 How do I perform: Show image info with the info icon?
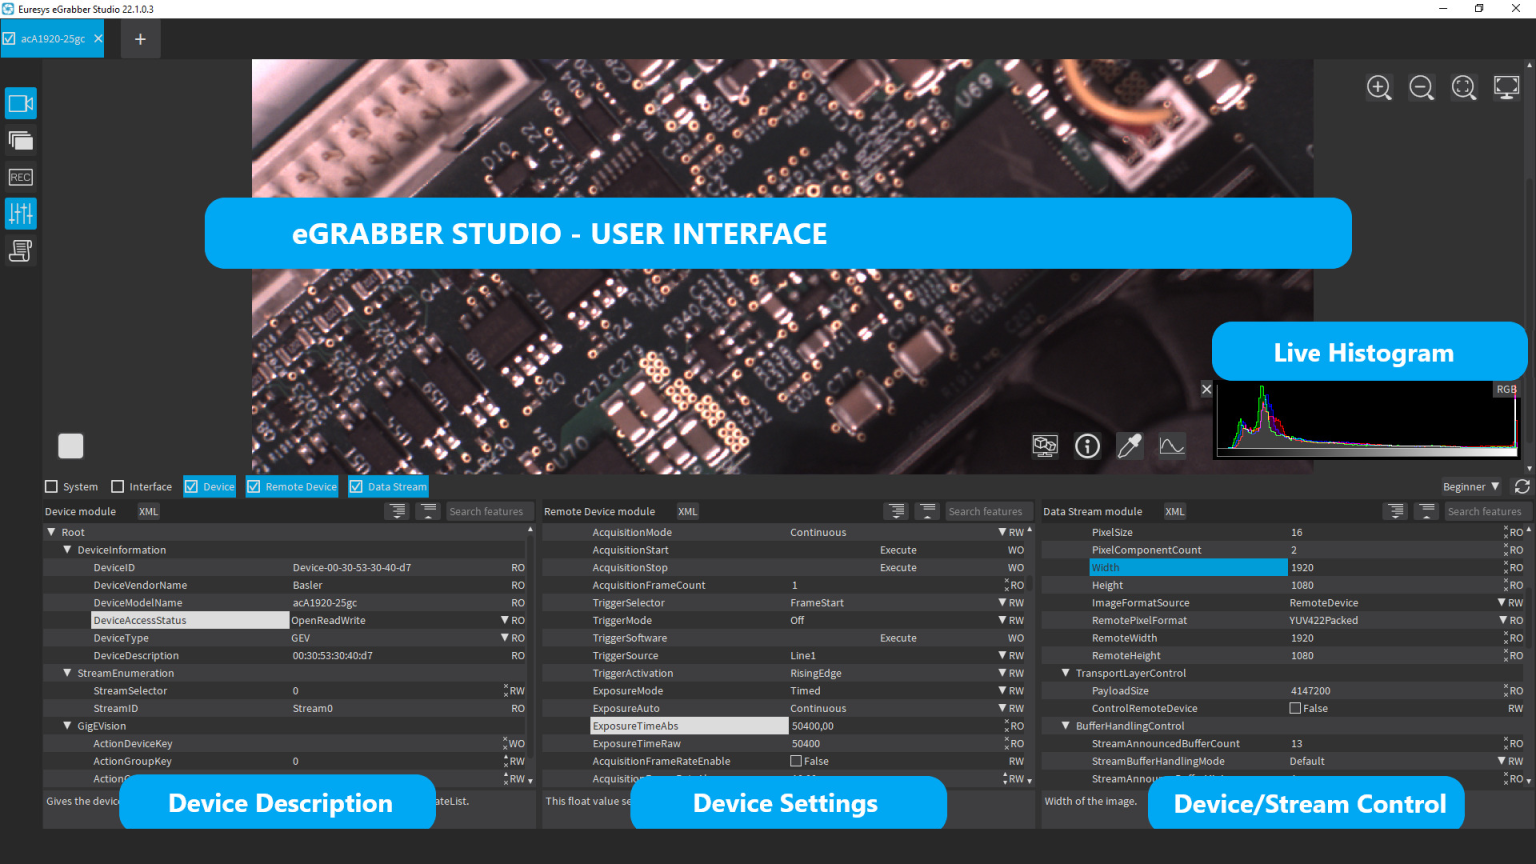point(1087,446)
